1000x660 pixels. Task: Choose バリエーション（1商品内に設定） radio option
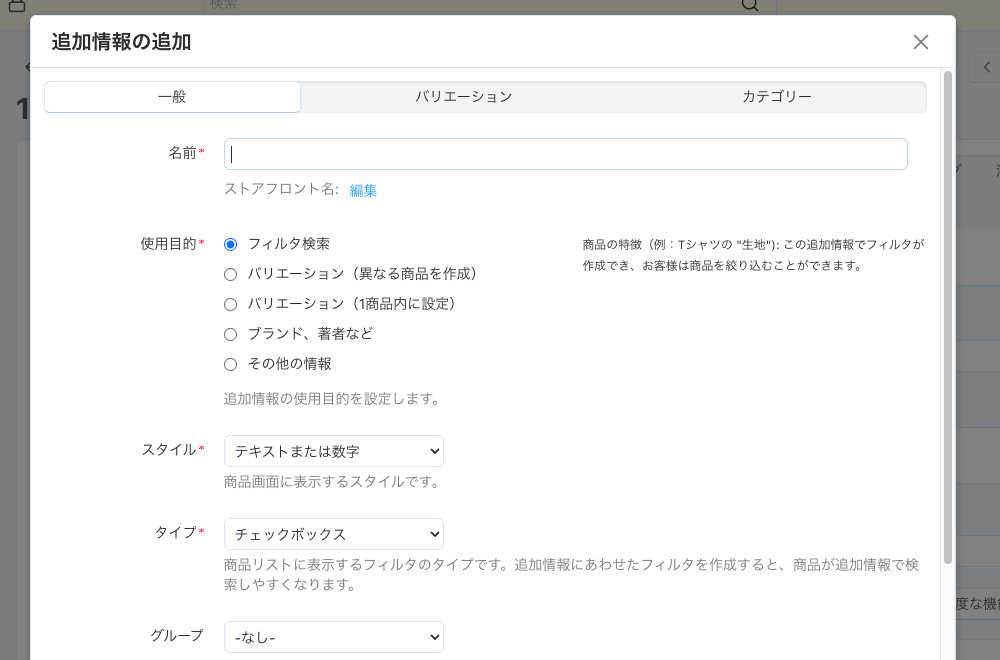(231, 304)
